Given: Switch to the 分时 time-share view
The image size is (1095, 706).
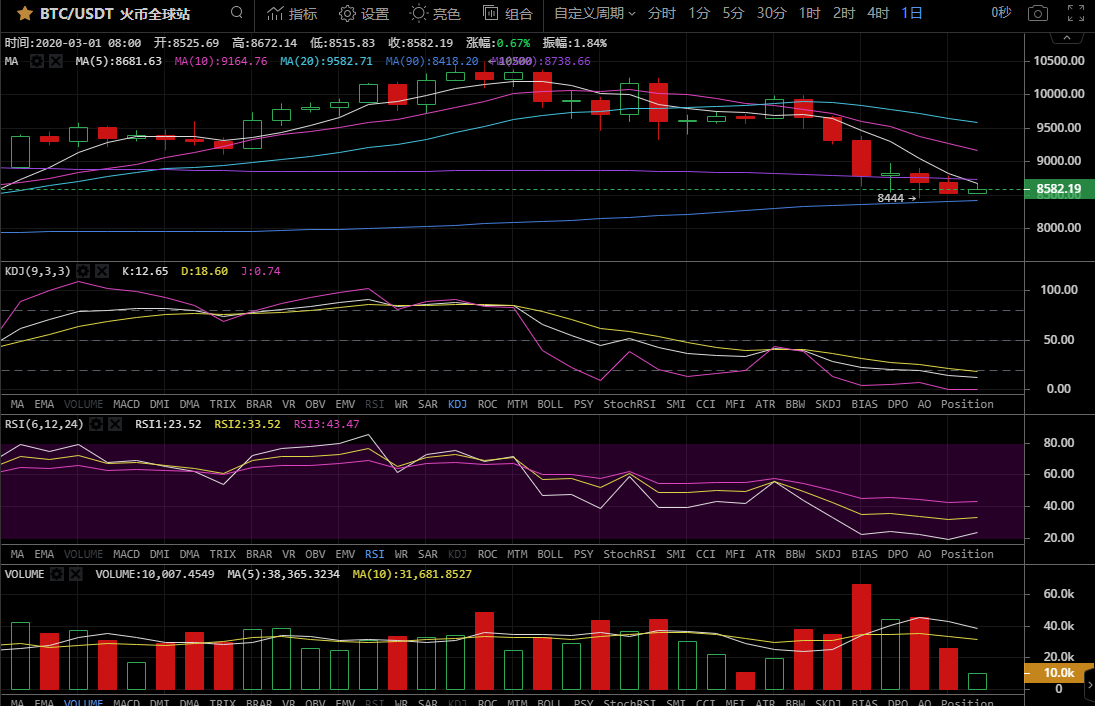Looking at the screenshot, I should point(661,14).
